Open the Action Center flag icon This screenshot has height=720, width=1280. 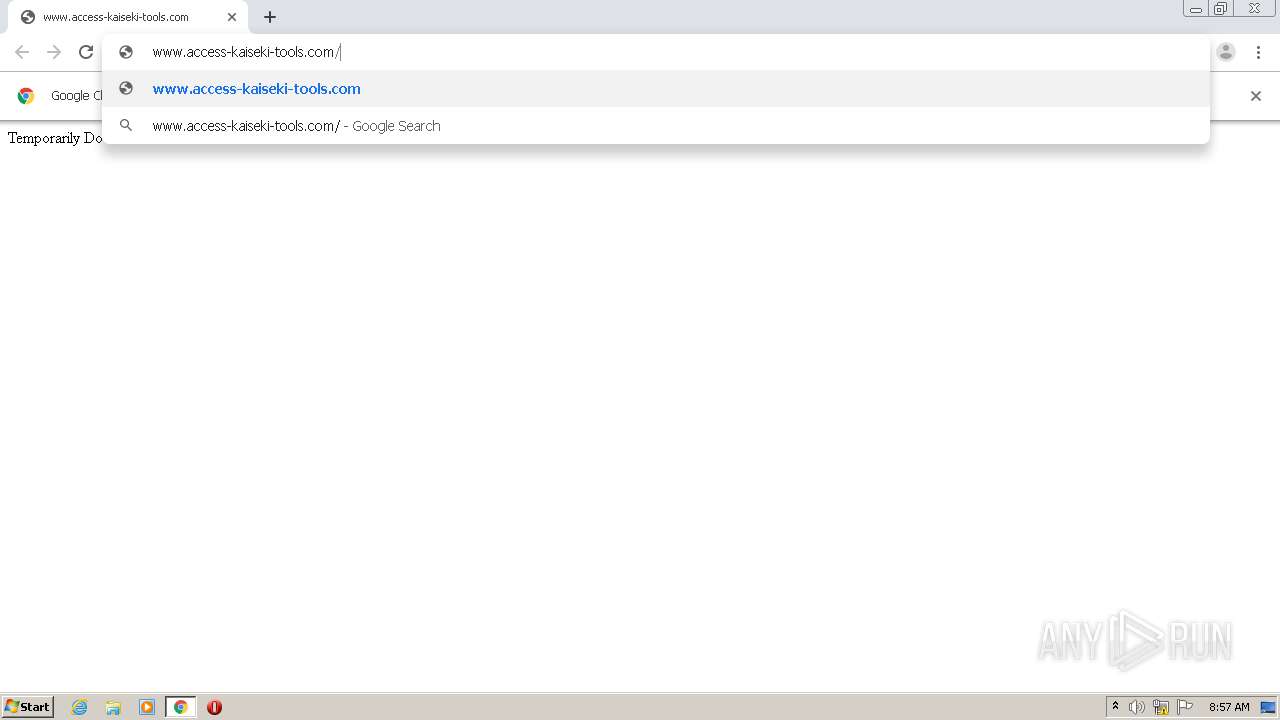click(1185, 707)
